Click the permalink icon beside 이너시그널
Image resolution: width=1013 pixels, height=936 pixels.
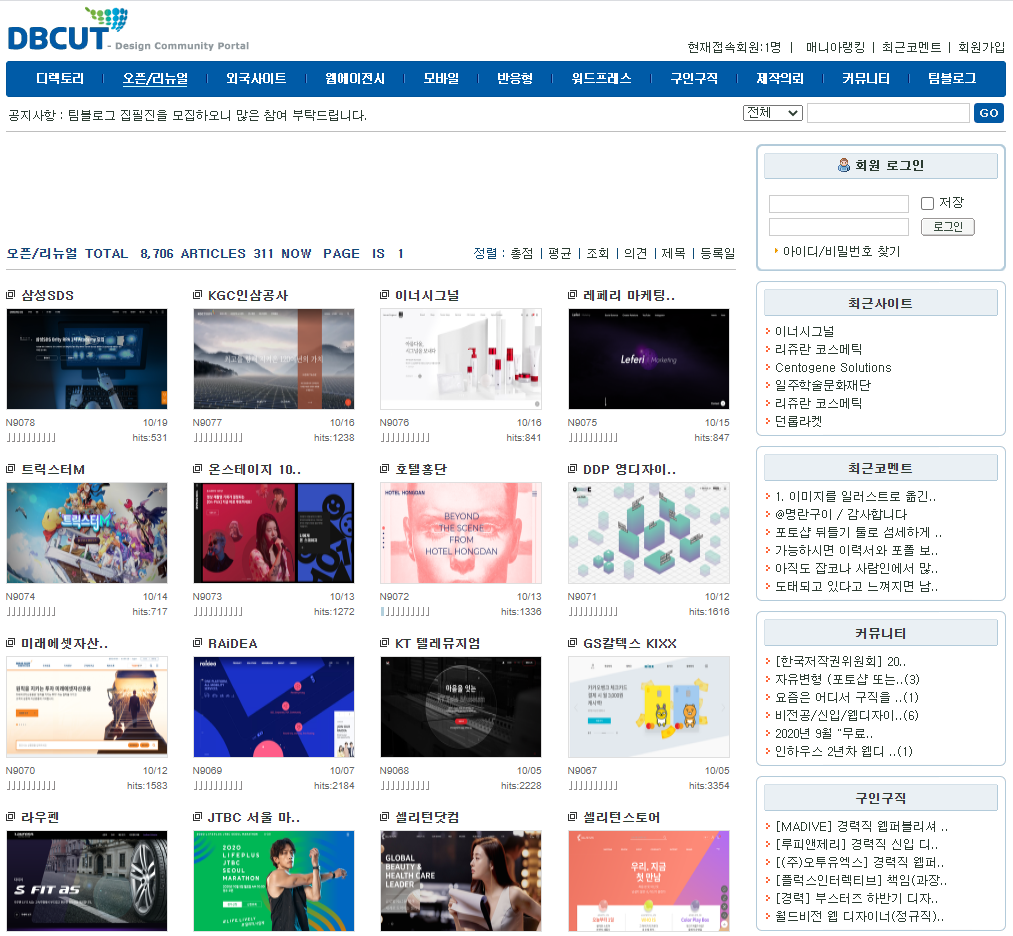pyautogui.click(x=383, y=295)
